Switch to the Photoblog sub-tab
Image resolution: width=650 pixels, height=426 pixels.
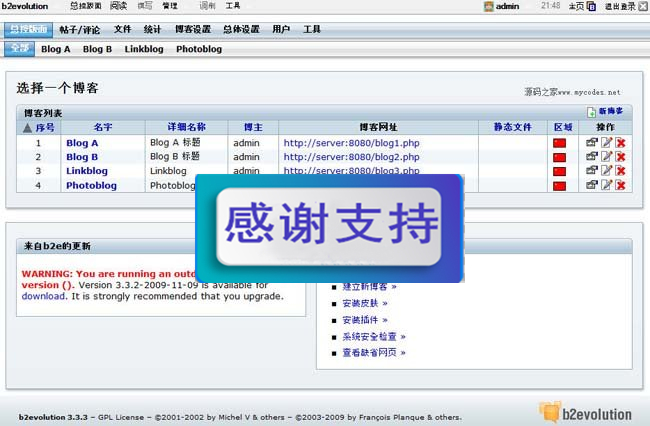pos(199,49)
